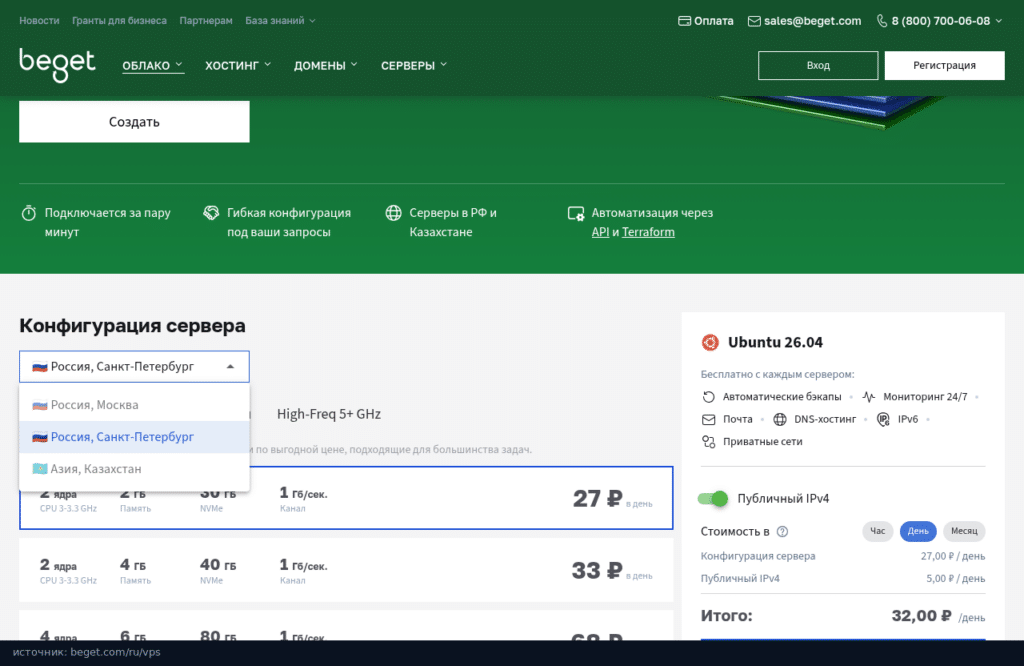Open Новости link

click(x=39, y=21)
